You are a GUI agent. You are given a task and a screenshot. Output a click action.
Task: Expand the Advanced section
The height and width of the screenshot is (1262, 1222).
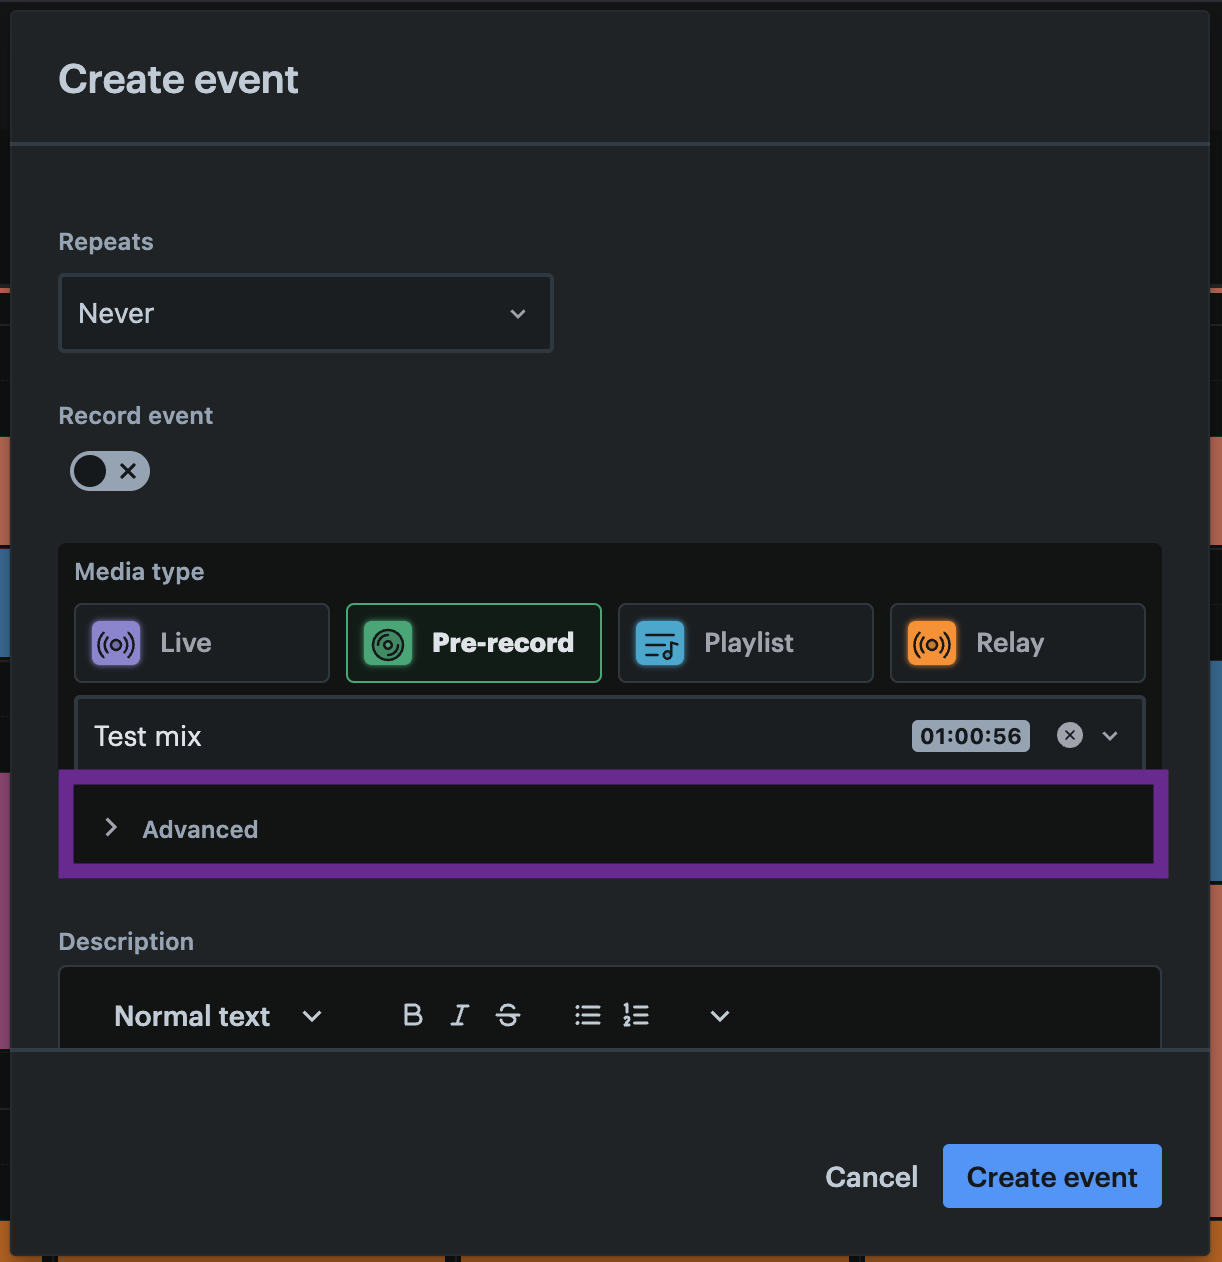tap(614, 825)
